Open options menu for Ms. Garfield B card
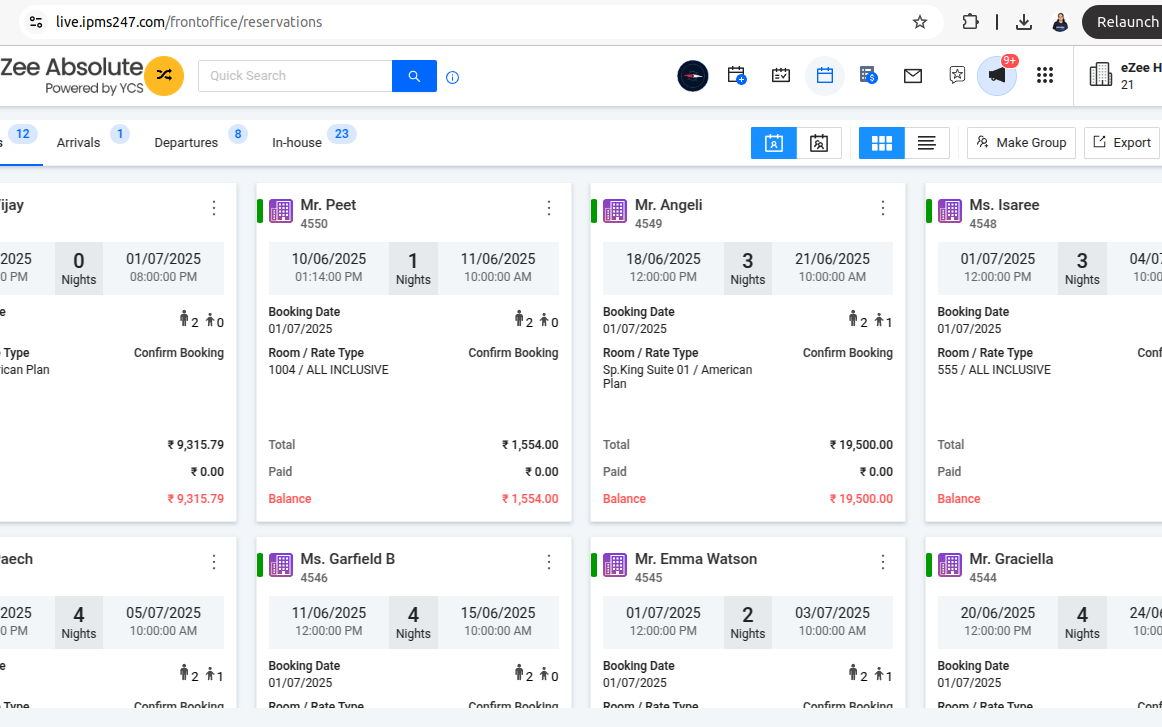The width and height of the screenshot is (1162, 727). [548, 562]
